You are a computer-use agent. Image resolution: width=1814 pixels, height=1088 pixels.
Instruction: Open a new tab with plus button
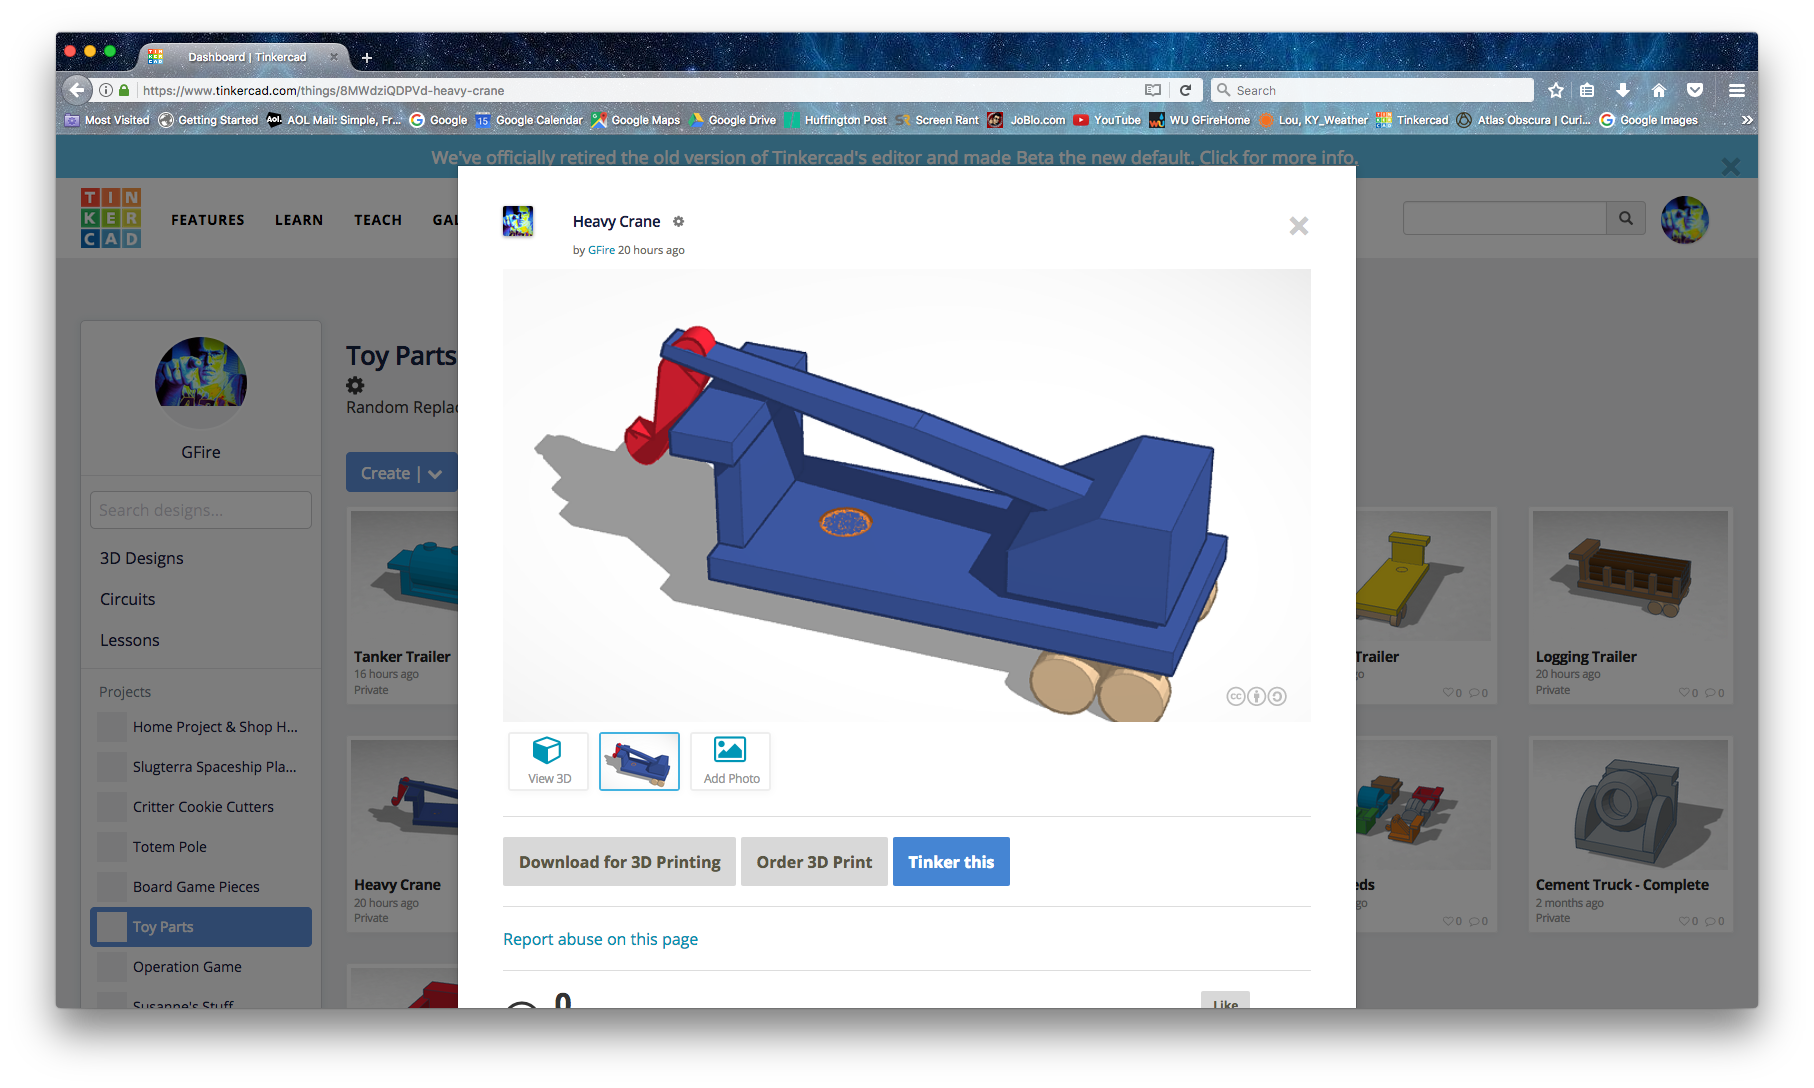(x=367, y=58)
